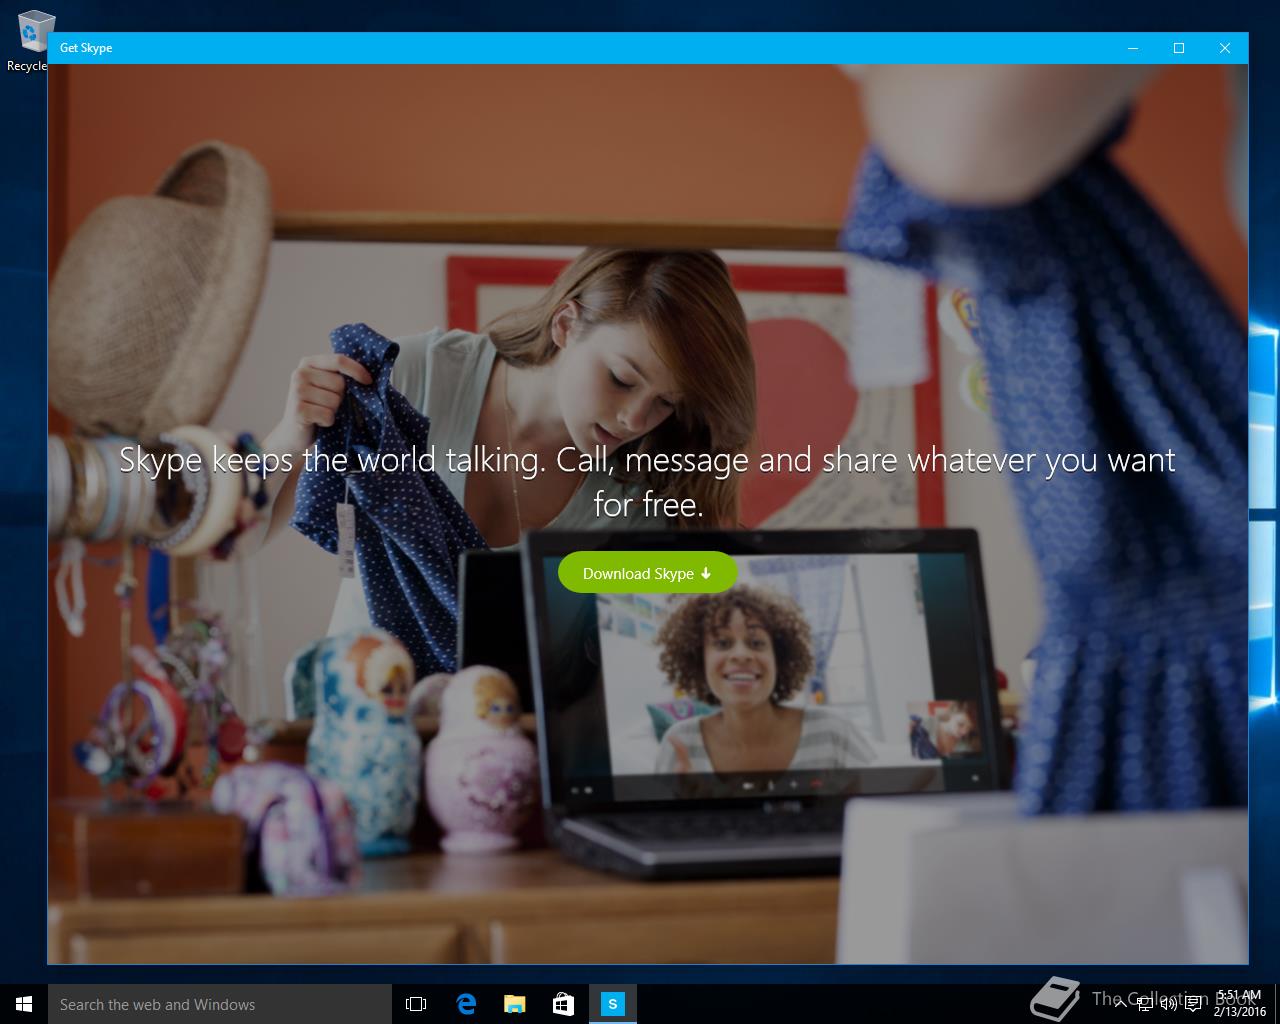Image resolution: width=1280 pixels, height=1024 pixels.
Task: Open the volume control tray icon
Action: [x=1168, y=1004]
